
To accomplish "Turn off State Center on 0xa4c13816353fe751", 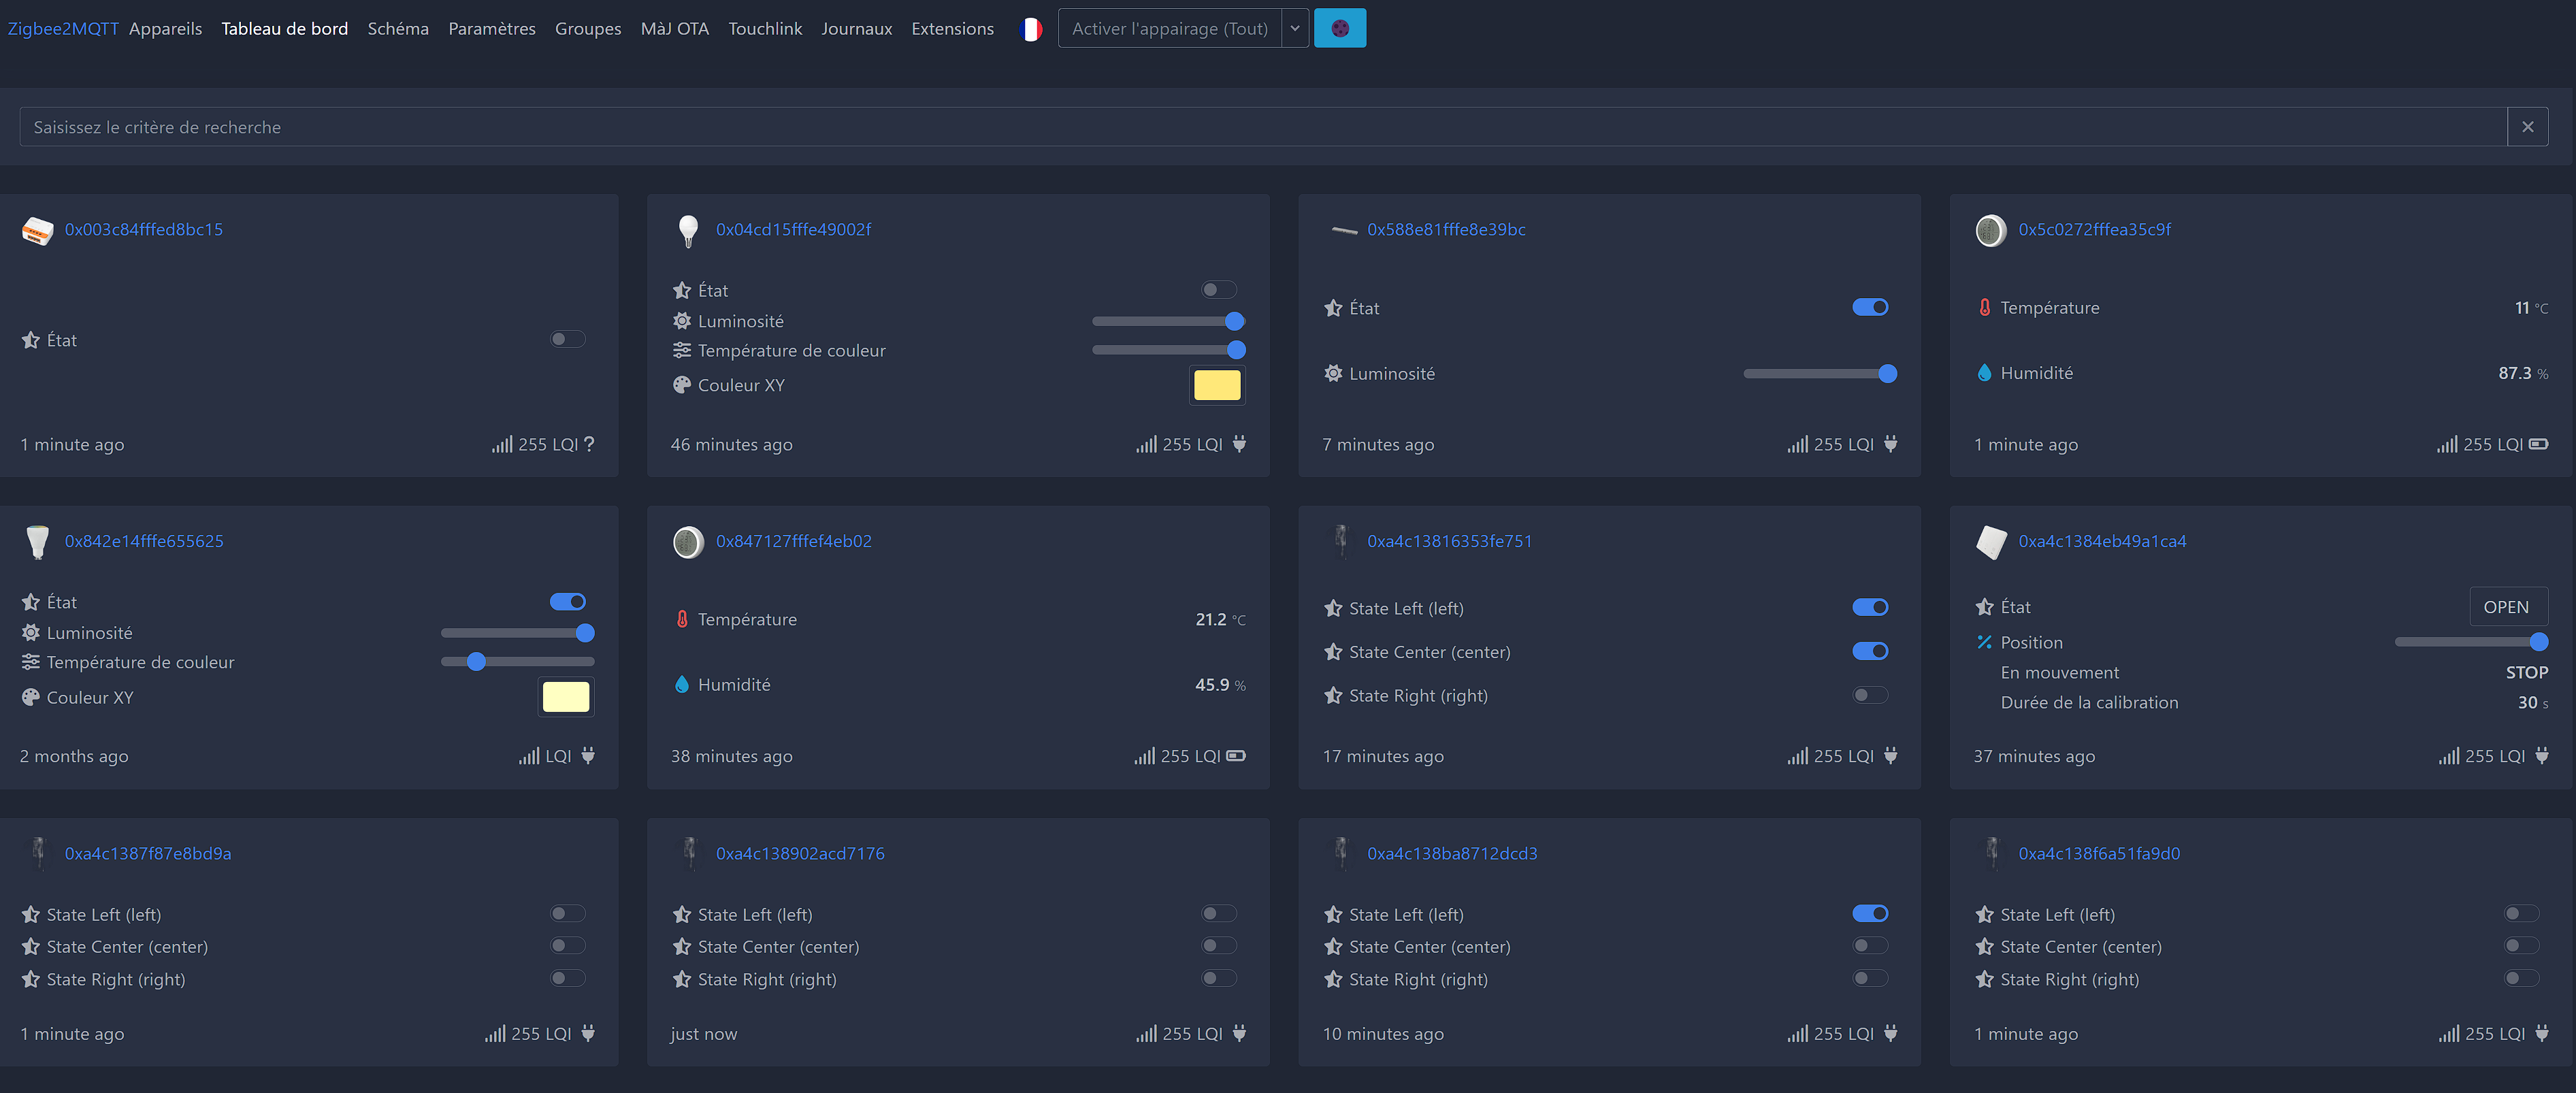I will [1870, 652].
